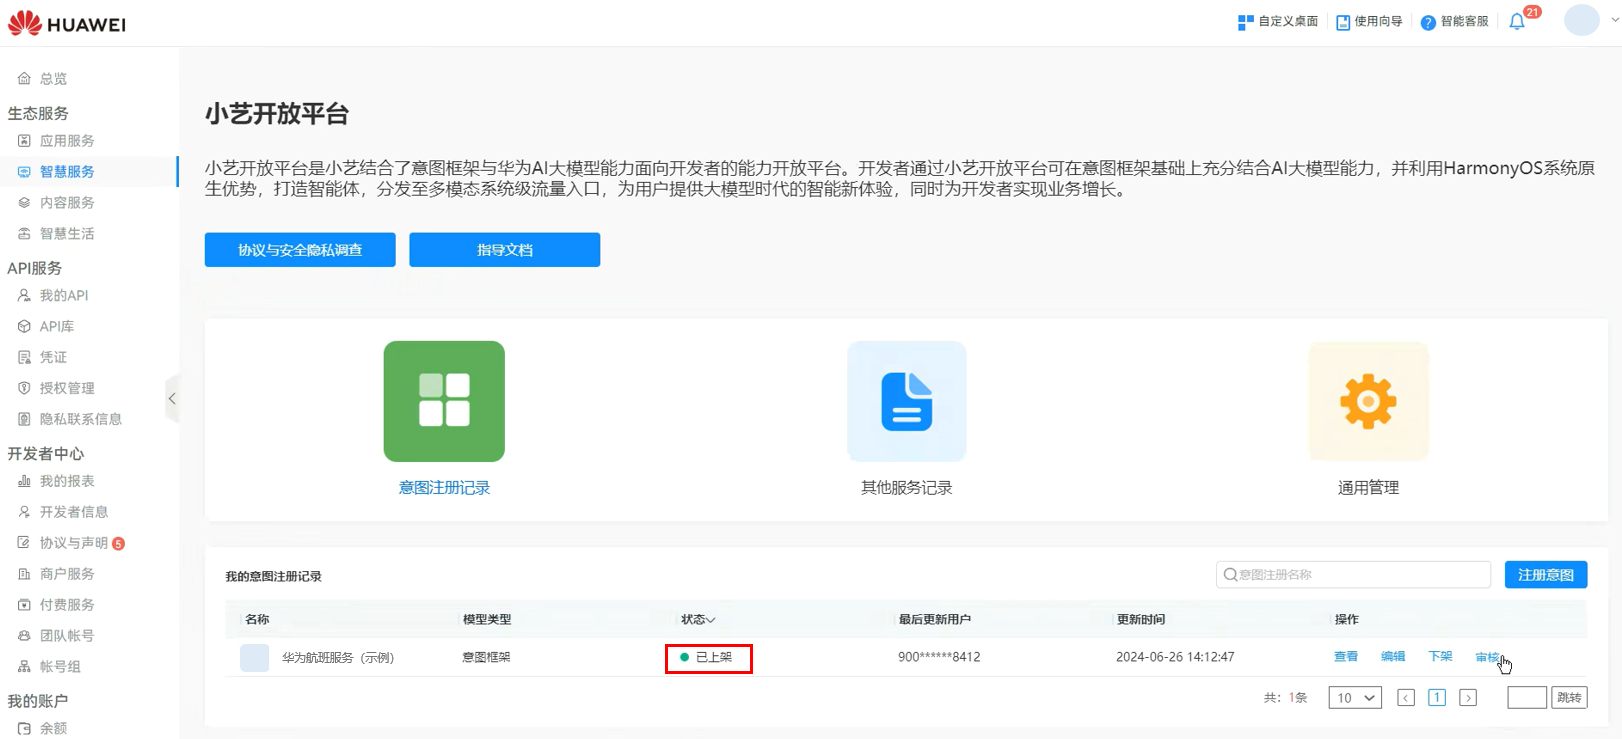Click the 意图注册记录 link label
The width and height of the screenshot is (1622, 739).
(x=444, y=488)
